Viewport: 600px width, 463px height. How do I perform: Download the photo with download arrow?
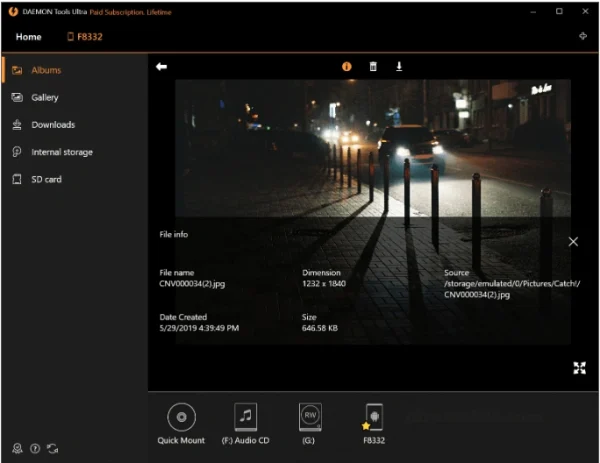pyautogui.click(x=399, y=67)
